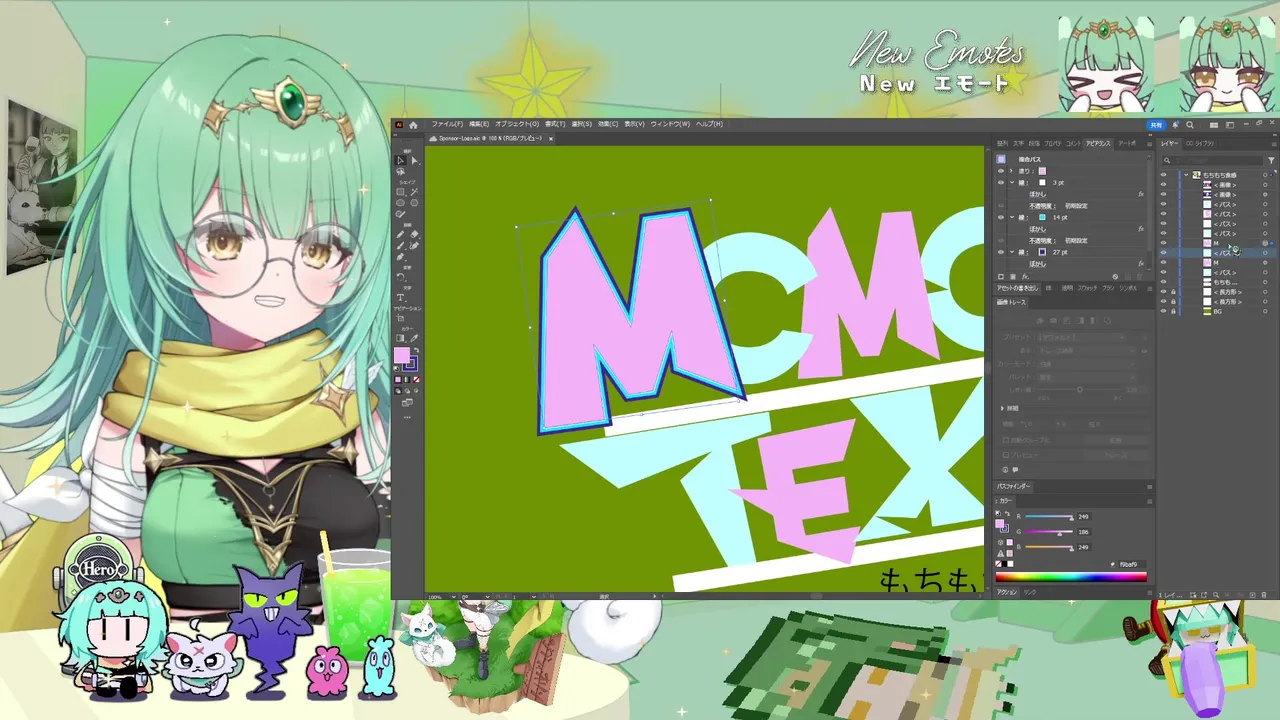This screenshot has width=1280, height=720.
Task: Expand 詳細 section in Image Trace
Action: [1003, 408]
